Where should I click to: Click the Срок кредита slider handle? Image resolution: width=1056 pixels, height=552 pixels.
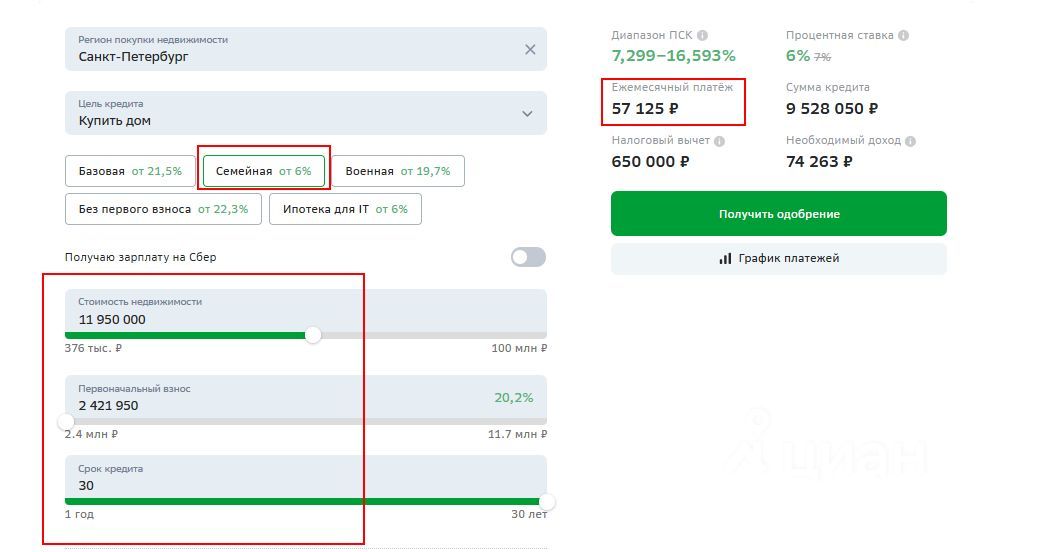point(547,502)
